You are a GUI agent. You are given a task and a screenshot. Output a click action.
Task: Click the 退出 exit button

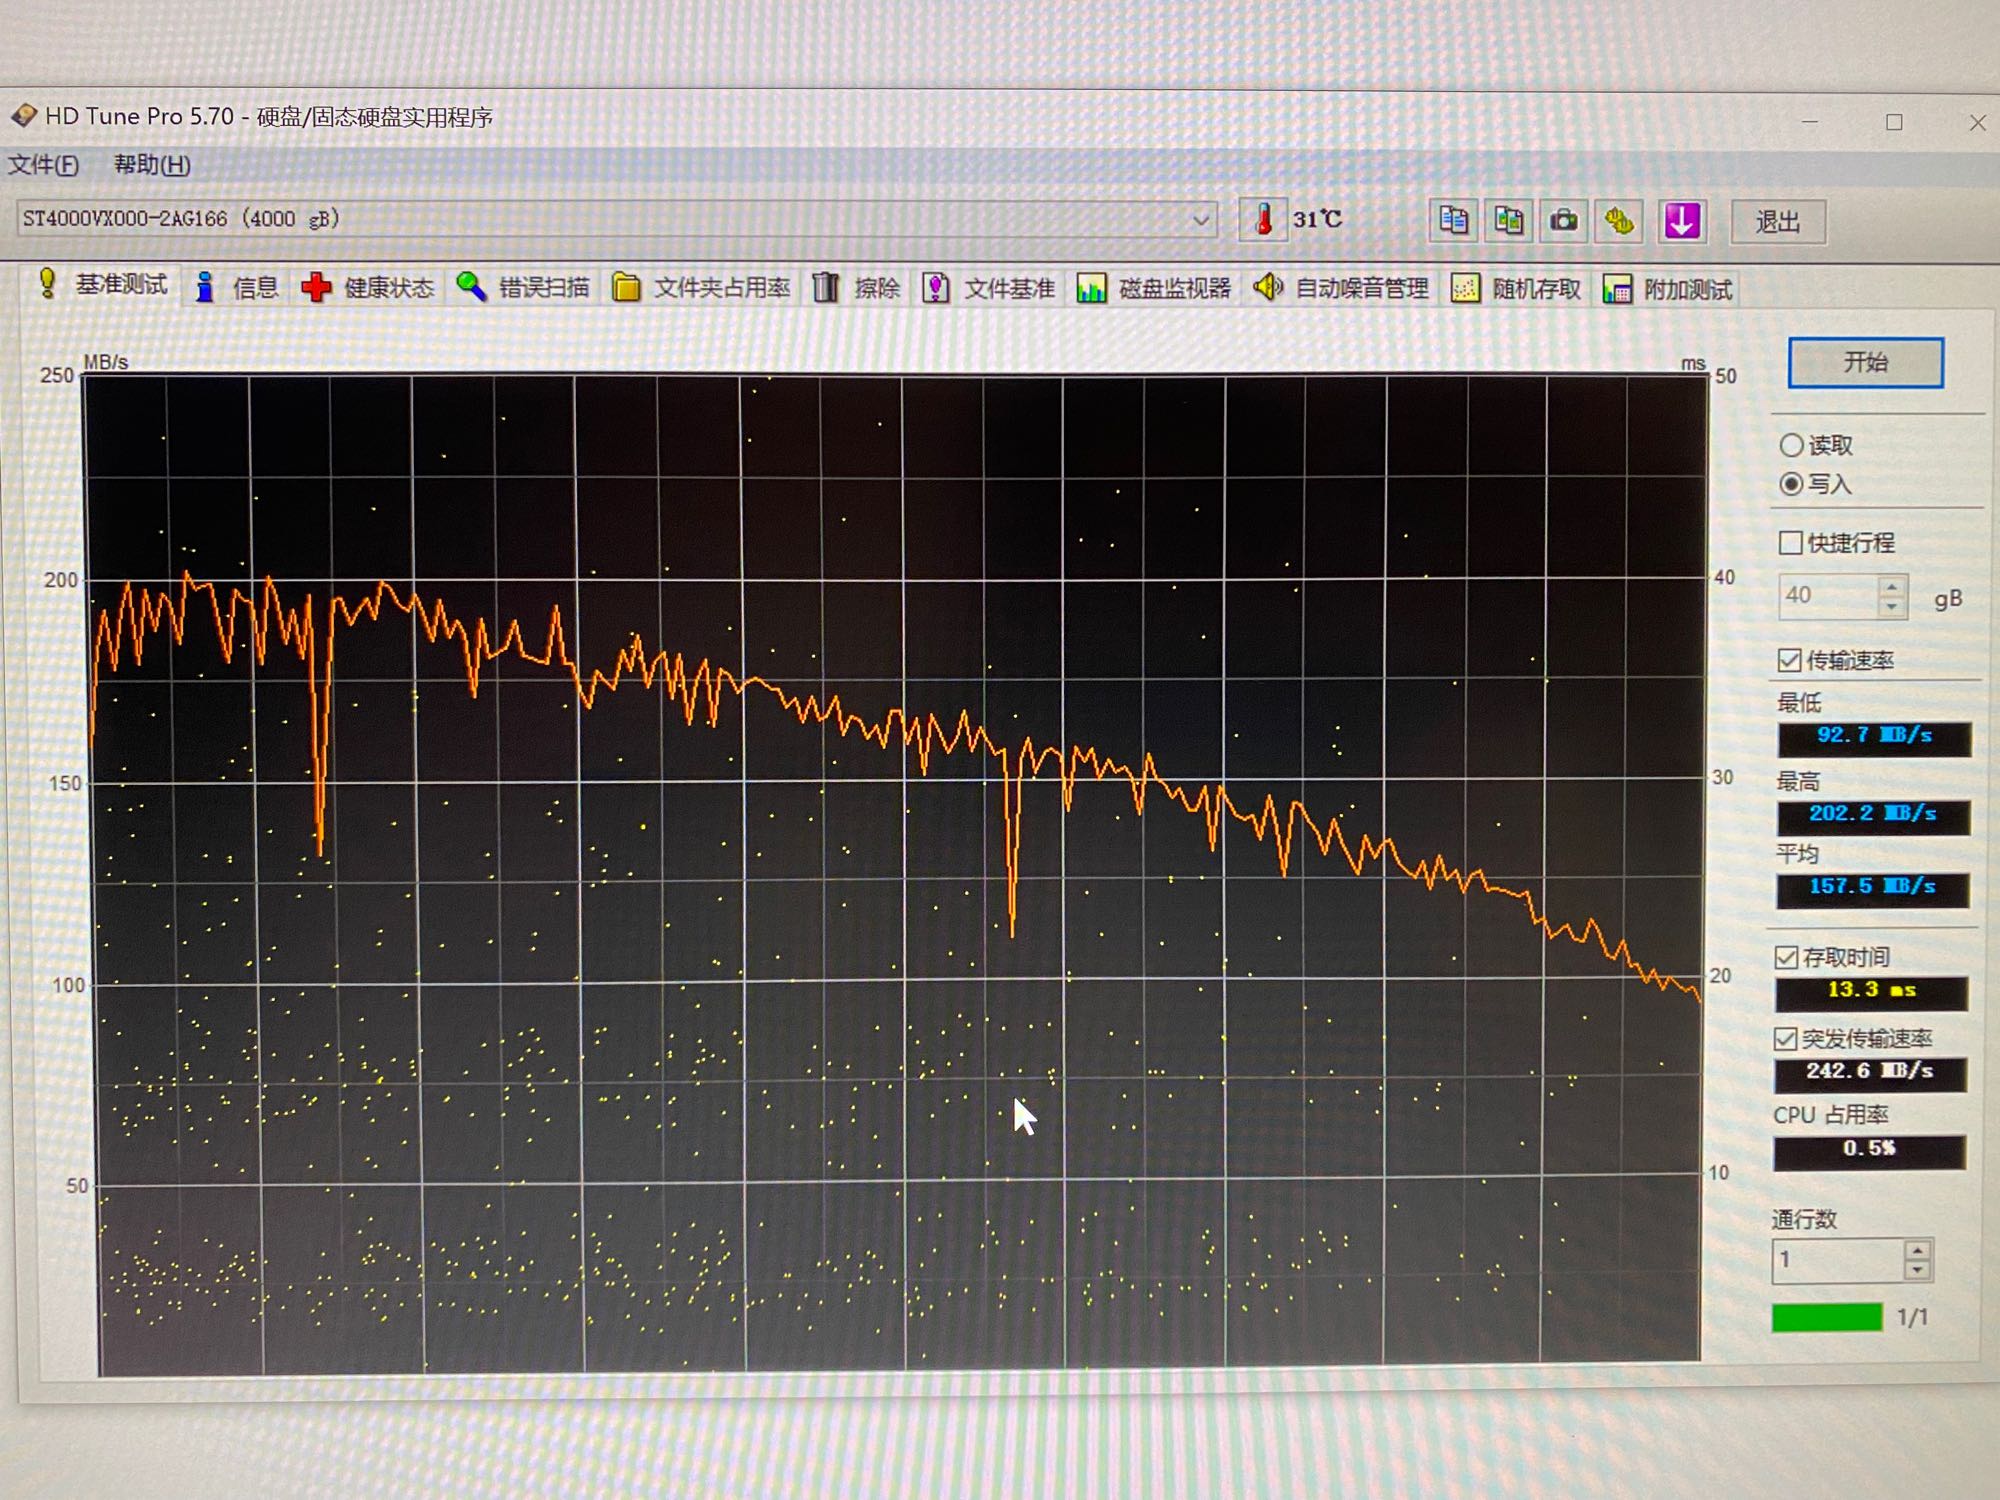click(x=1778, y=221)
